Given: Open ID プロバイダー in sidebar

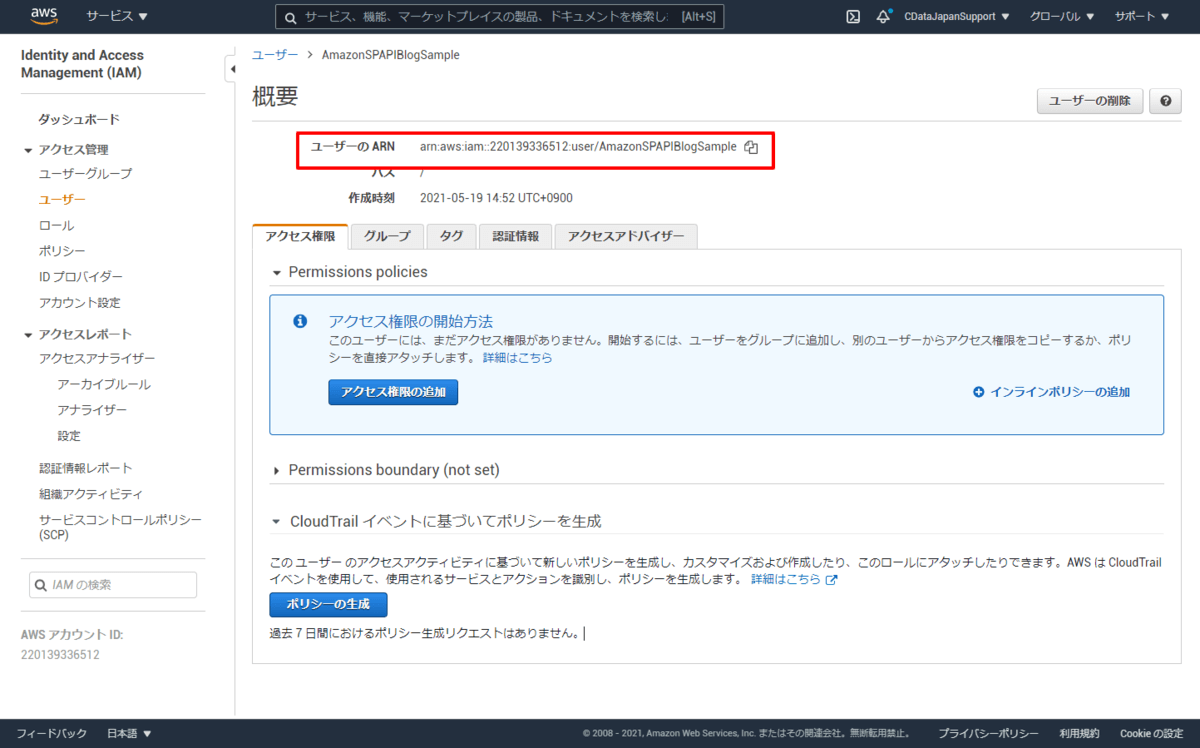Looking at the screenshot, I should click(x=81, y=277).
